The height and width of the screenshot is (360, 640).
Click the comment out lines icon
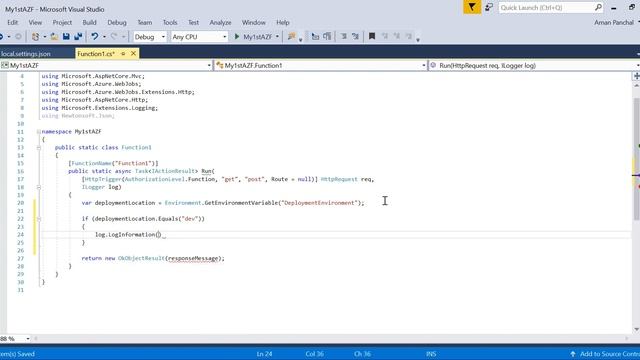coord(315,37)
